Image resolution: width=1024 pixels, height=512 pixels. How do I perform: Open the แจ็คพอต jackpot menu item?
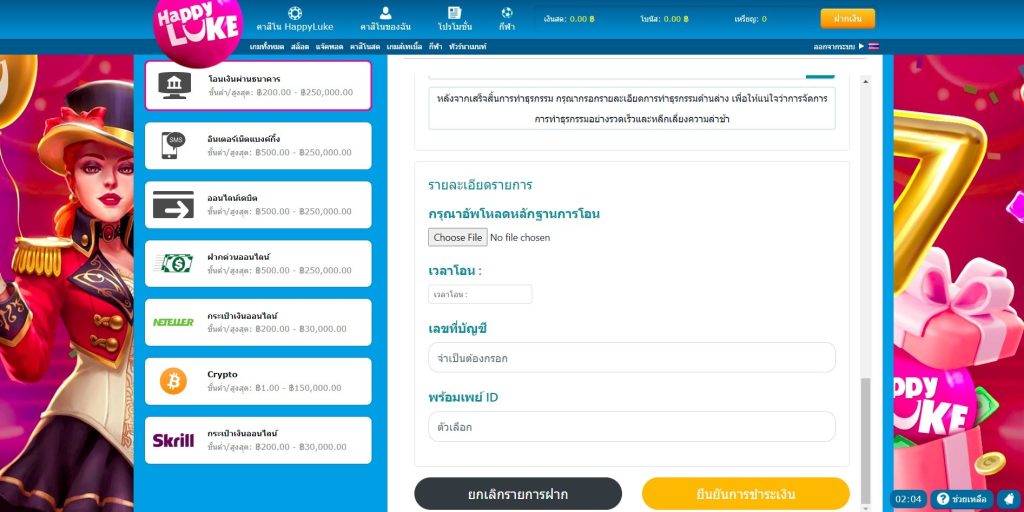click(330, 47)
